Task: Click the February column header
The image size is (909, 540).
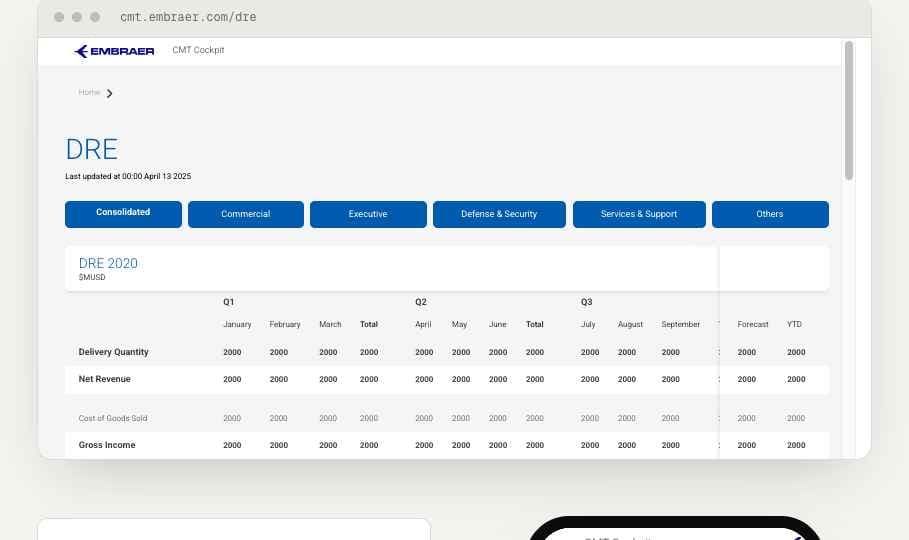Action: tap(285, 324)
